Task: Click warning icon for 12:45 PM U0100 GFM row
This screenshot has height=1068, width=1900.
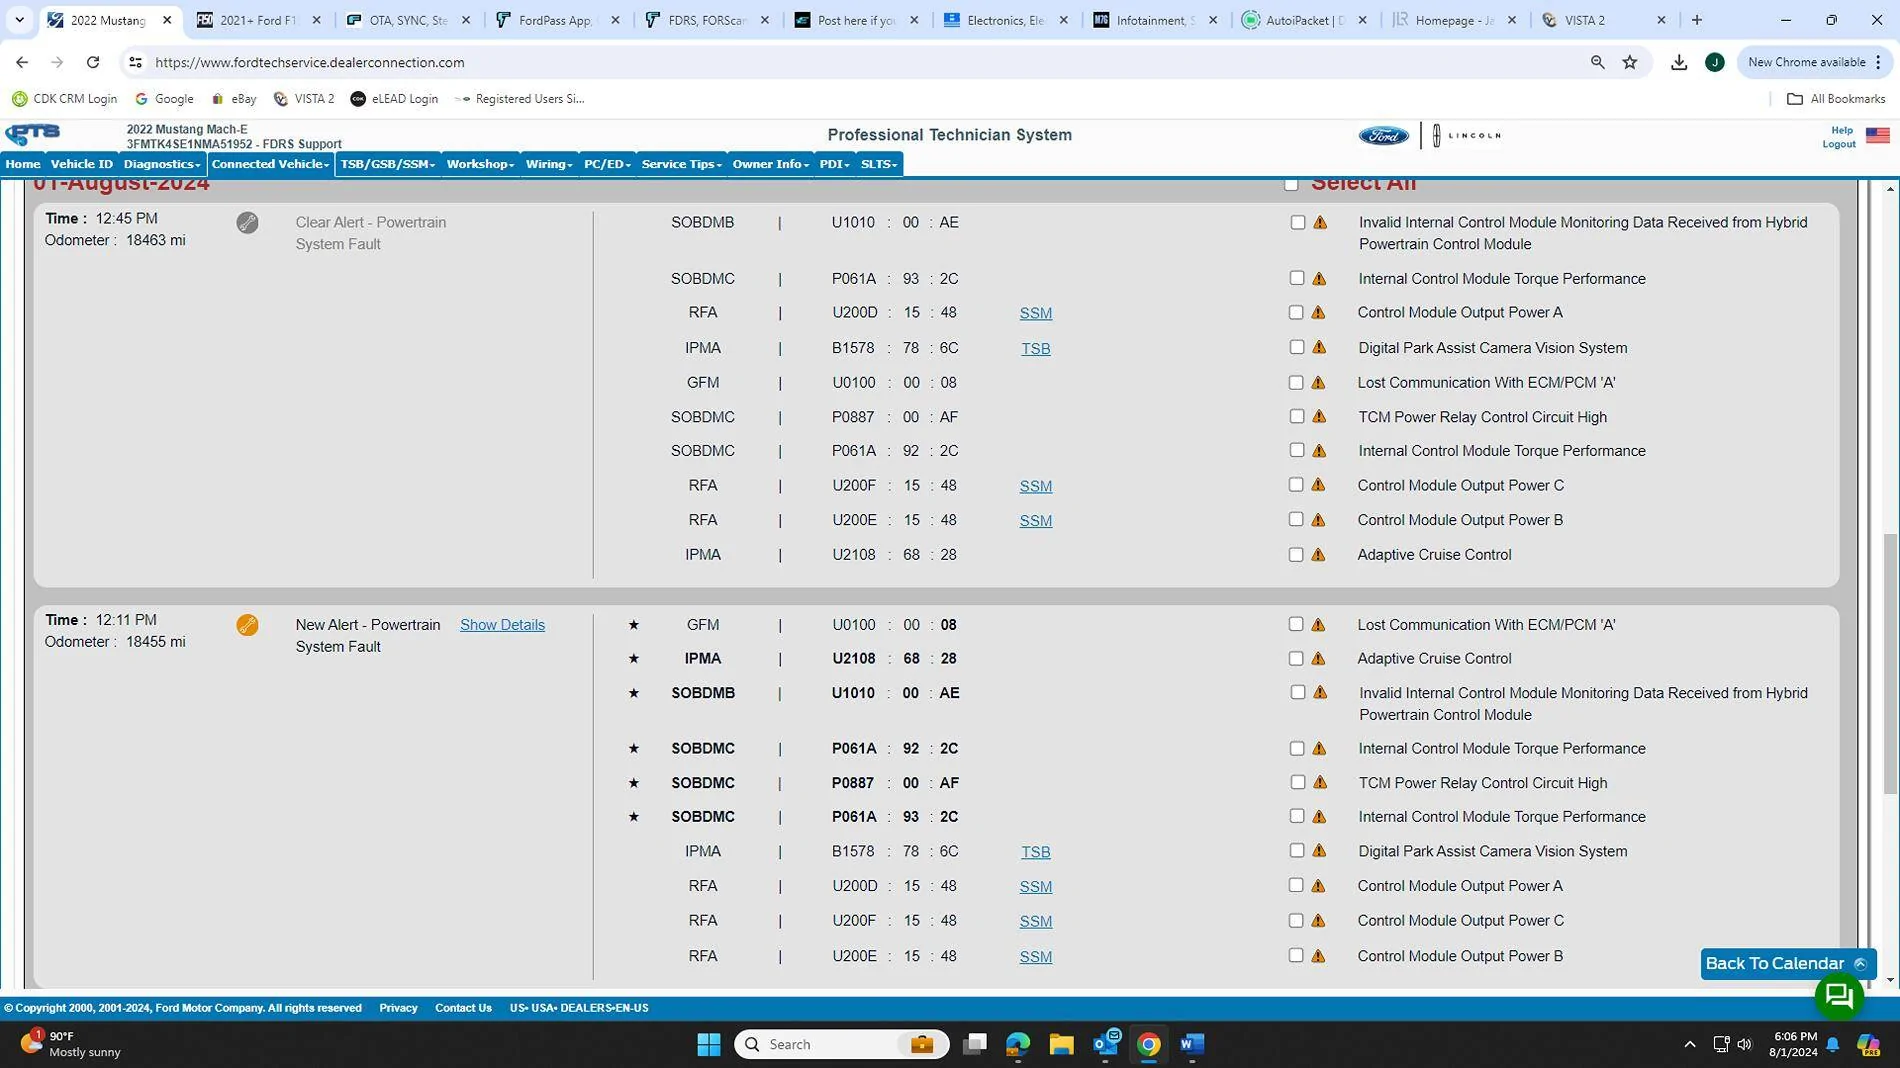Action: [1318, 383]
